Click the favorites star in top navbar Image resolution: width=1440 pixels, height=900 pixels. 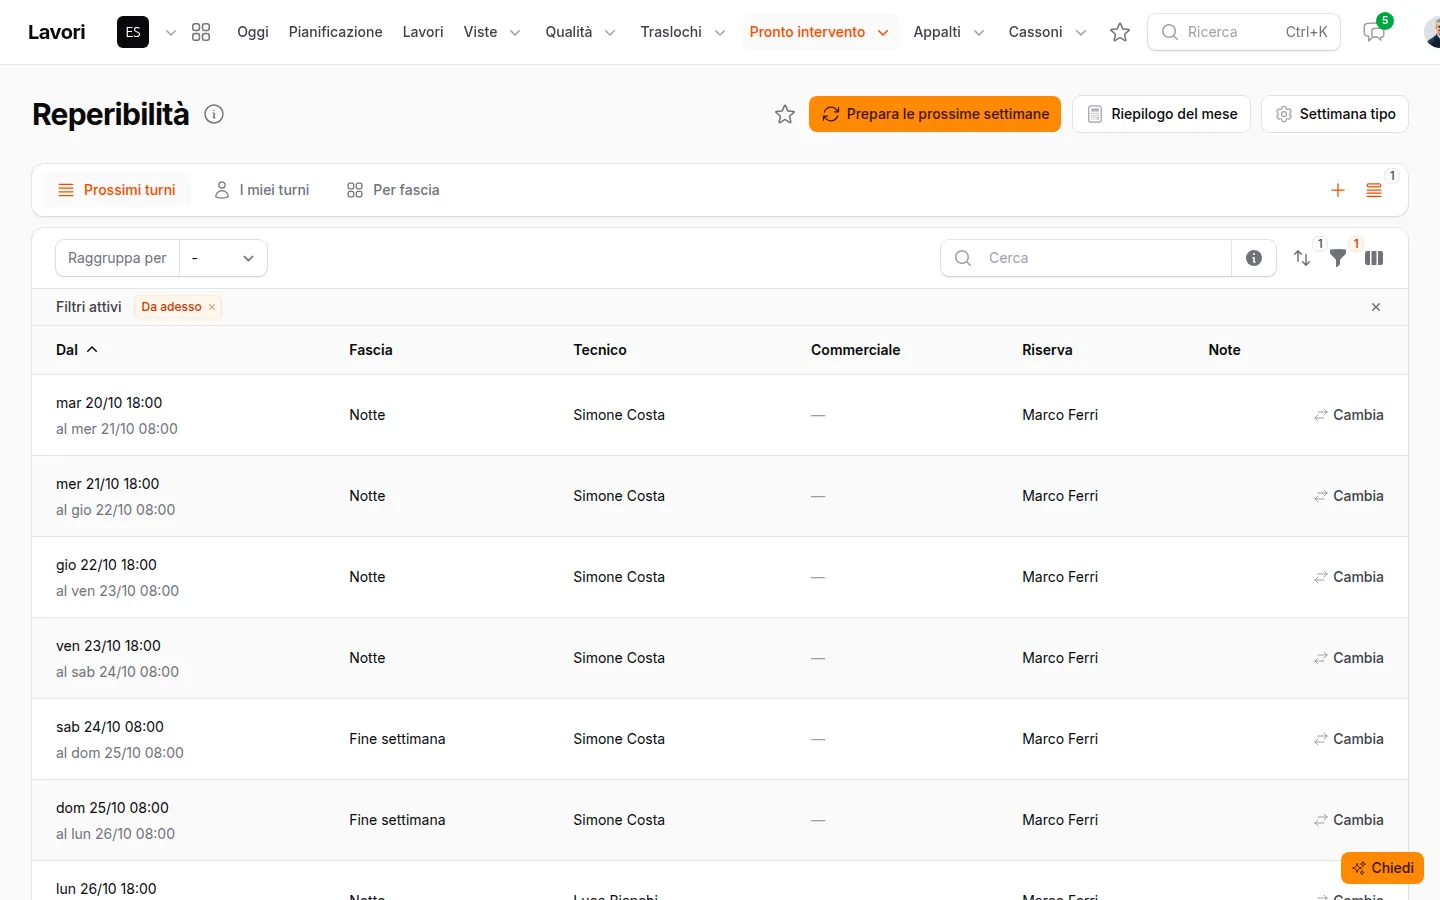click(1120, 32)
